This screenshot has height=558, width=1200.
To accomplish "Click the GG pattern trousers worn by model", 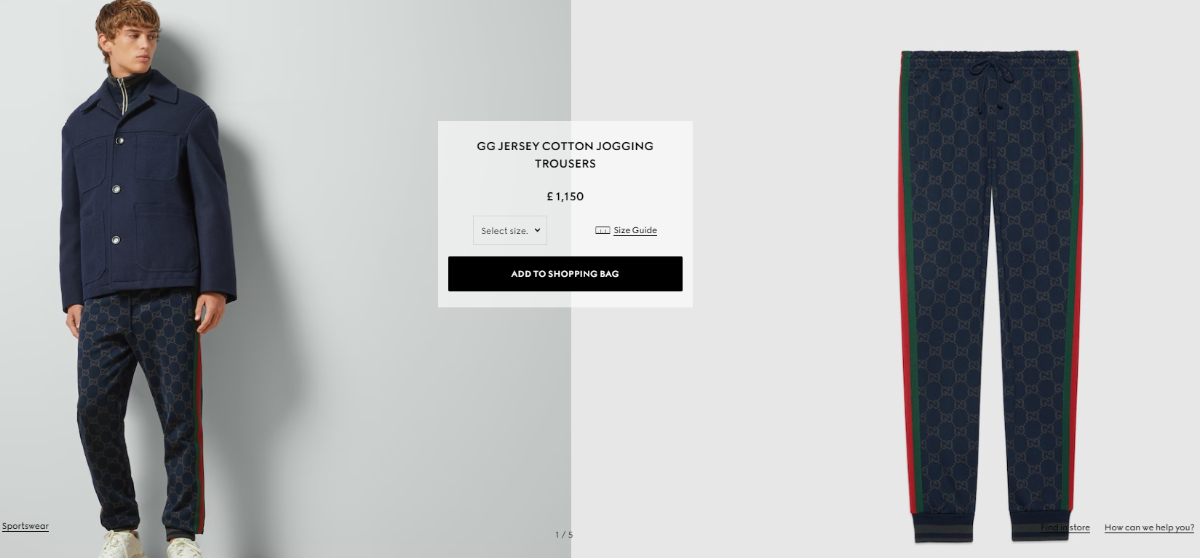I will (x=140, y=410).
